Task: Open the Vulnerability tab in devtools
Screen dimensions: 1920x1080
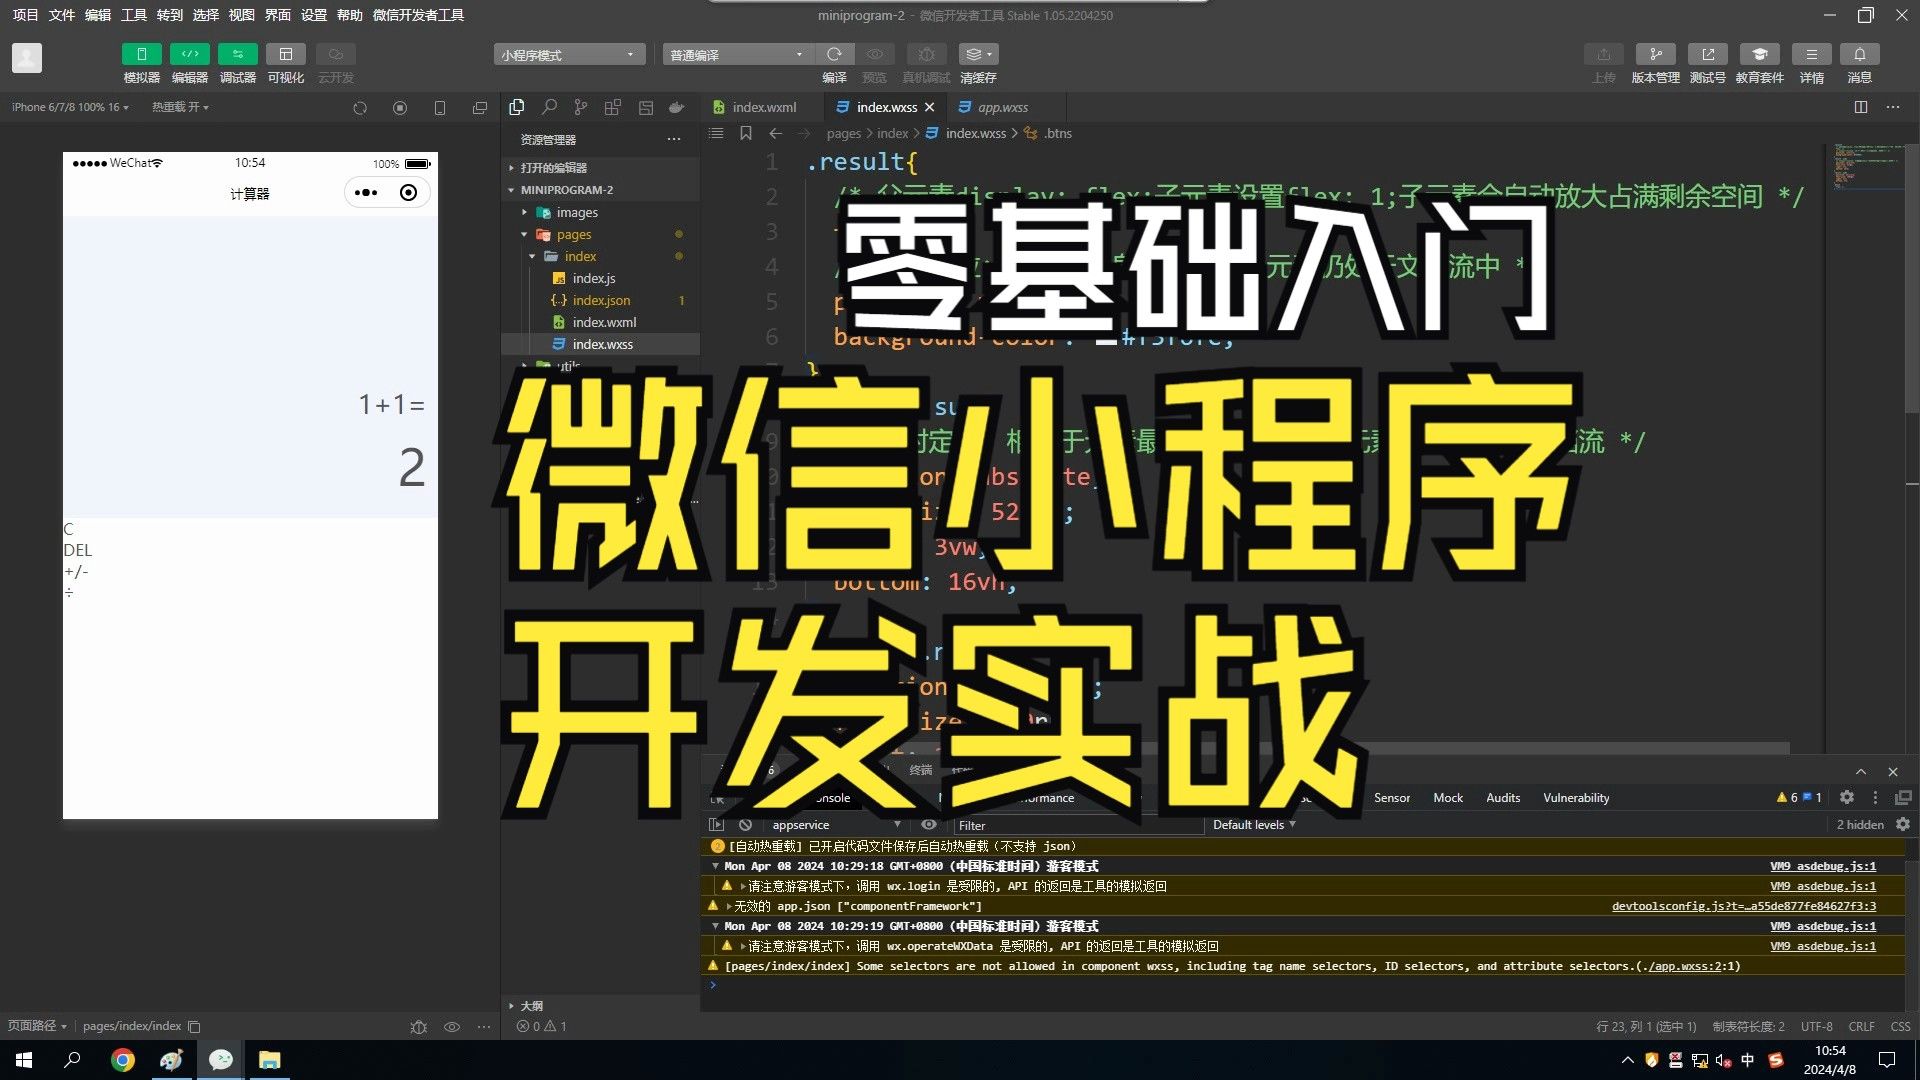Action: click(1576, 798)
